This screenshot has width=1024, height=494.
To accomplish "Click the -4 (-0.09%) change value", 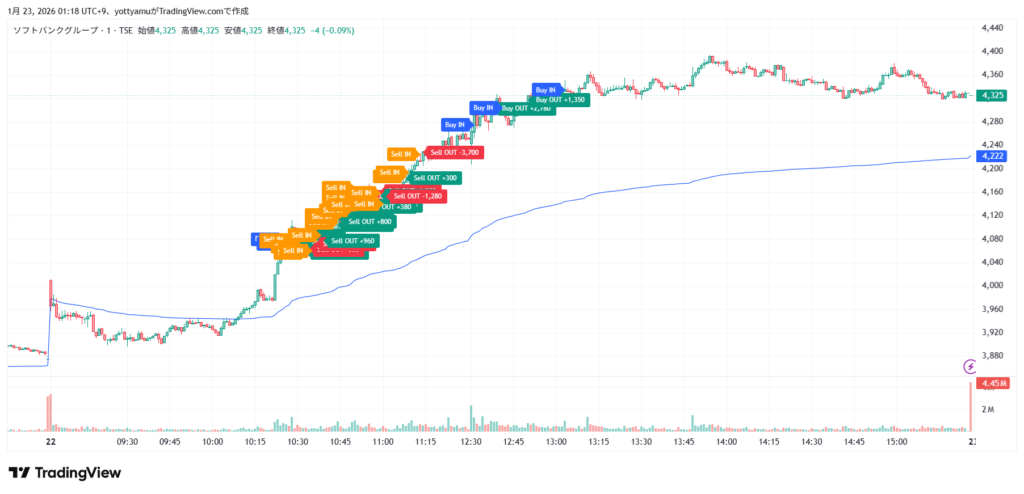I will click(x=332, y=30).
